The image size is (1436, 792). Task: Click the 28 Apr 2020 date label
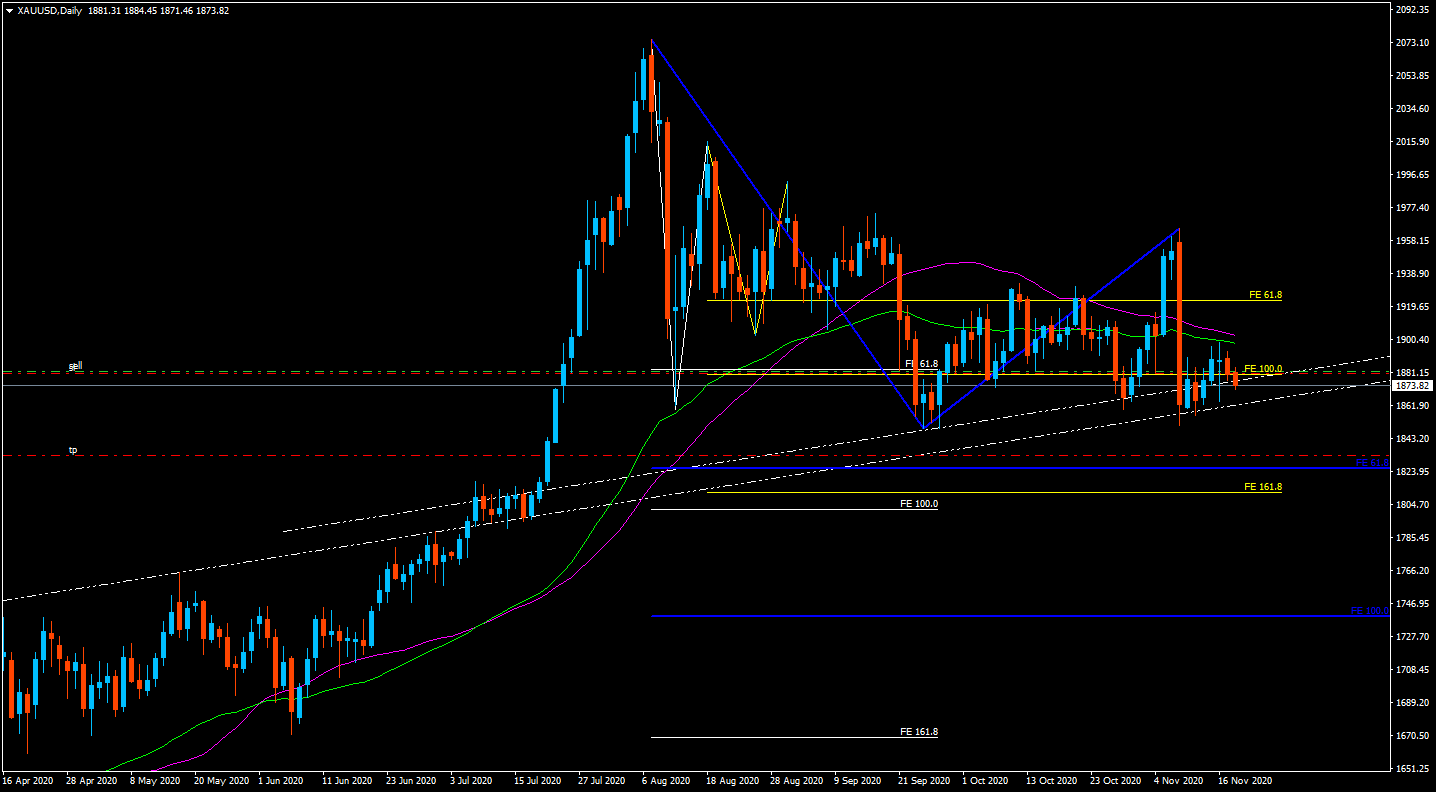tap(91, 779)
